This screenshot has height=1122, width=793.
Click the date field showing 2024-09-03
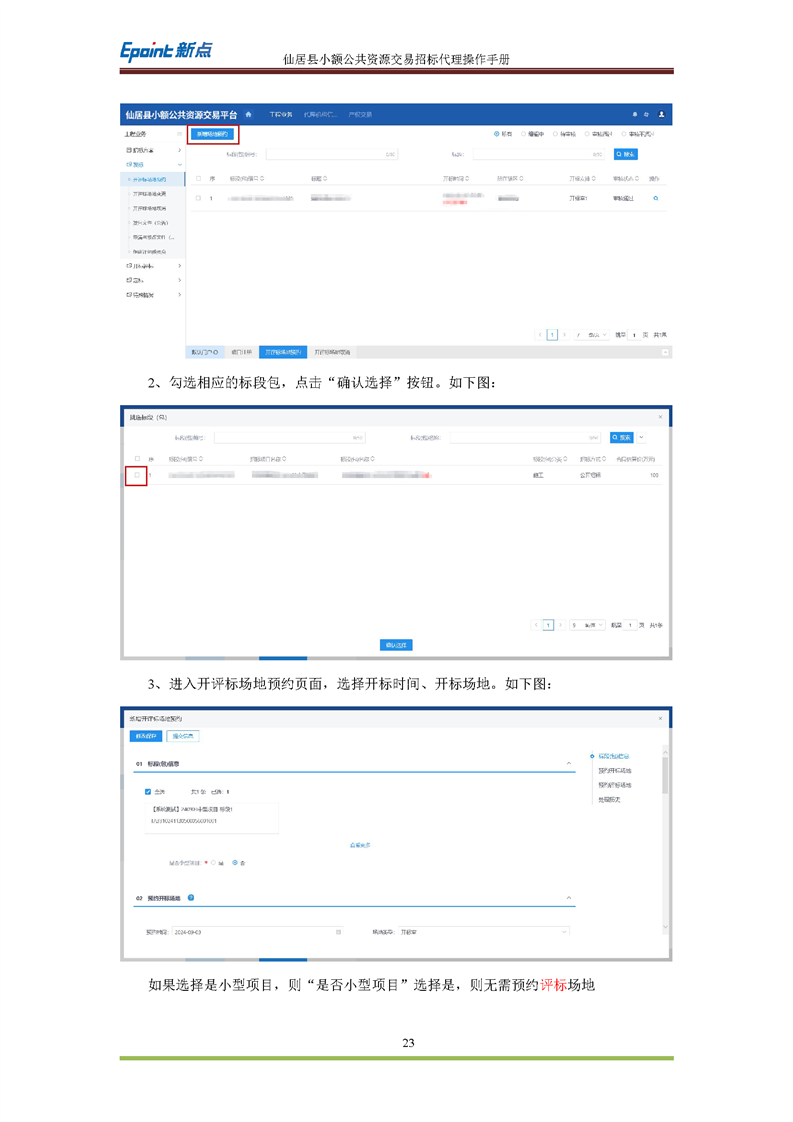258,932
